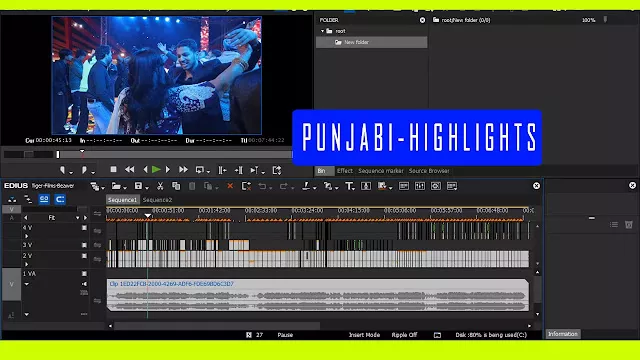The height and width of the screenshot is (360, 640).
Task: Create a new sequence icon
Action: pos(95,187)
